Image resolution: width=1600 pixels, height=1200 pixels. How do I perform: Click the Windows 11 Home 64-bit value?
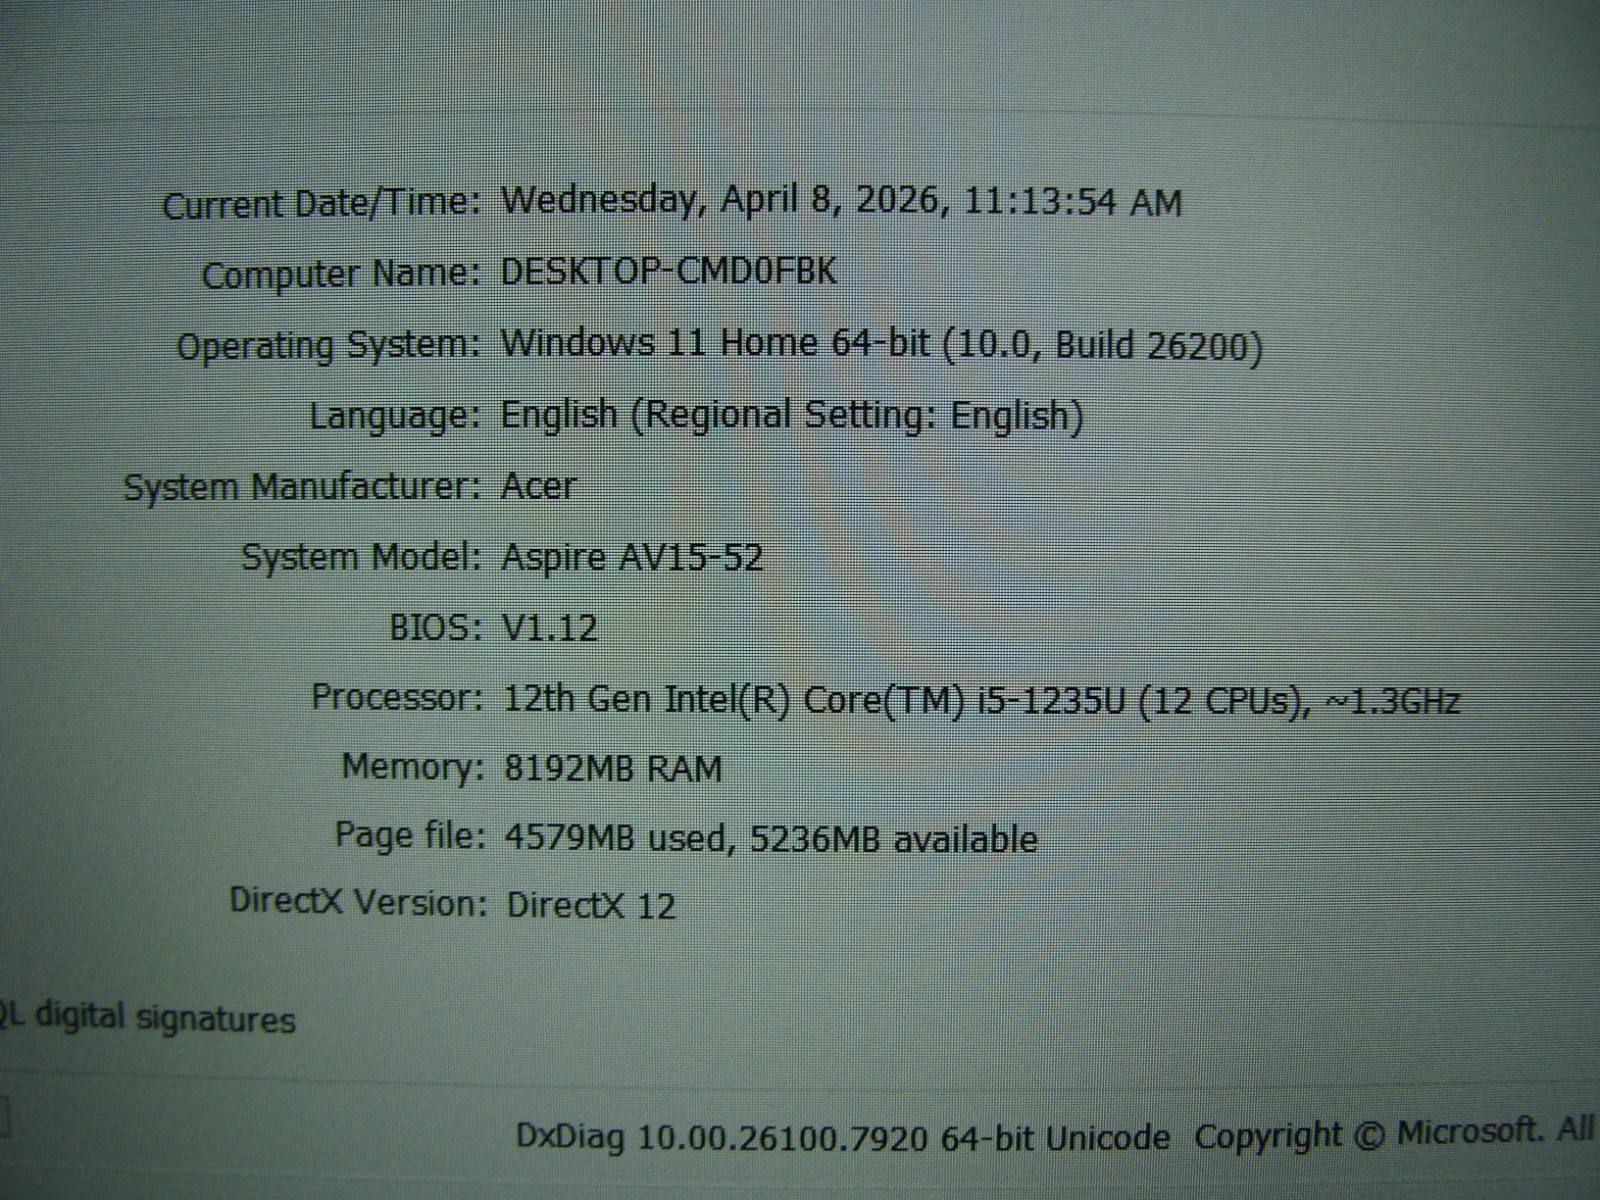click(x=881, y=345)
